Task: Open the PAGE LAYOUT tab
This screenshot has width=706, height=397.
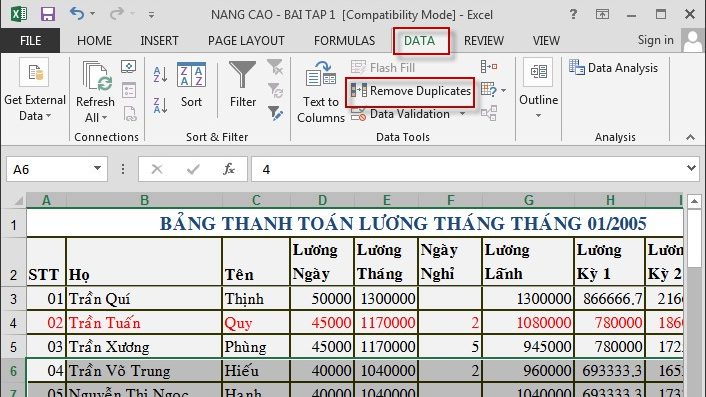Action: coord(246,41)
